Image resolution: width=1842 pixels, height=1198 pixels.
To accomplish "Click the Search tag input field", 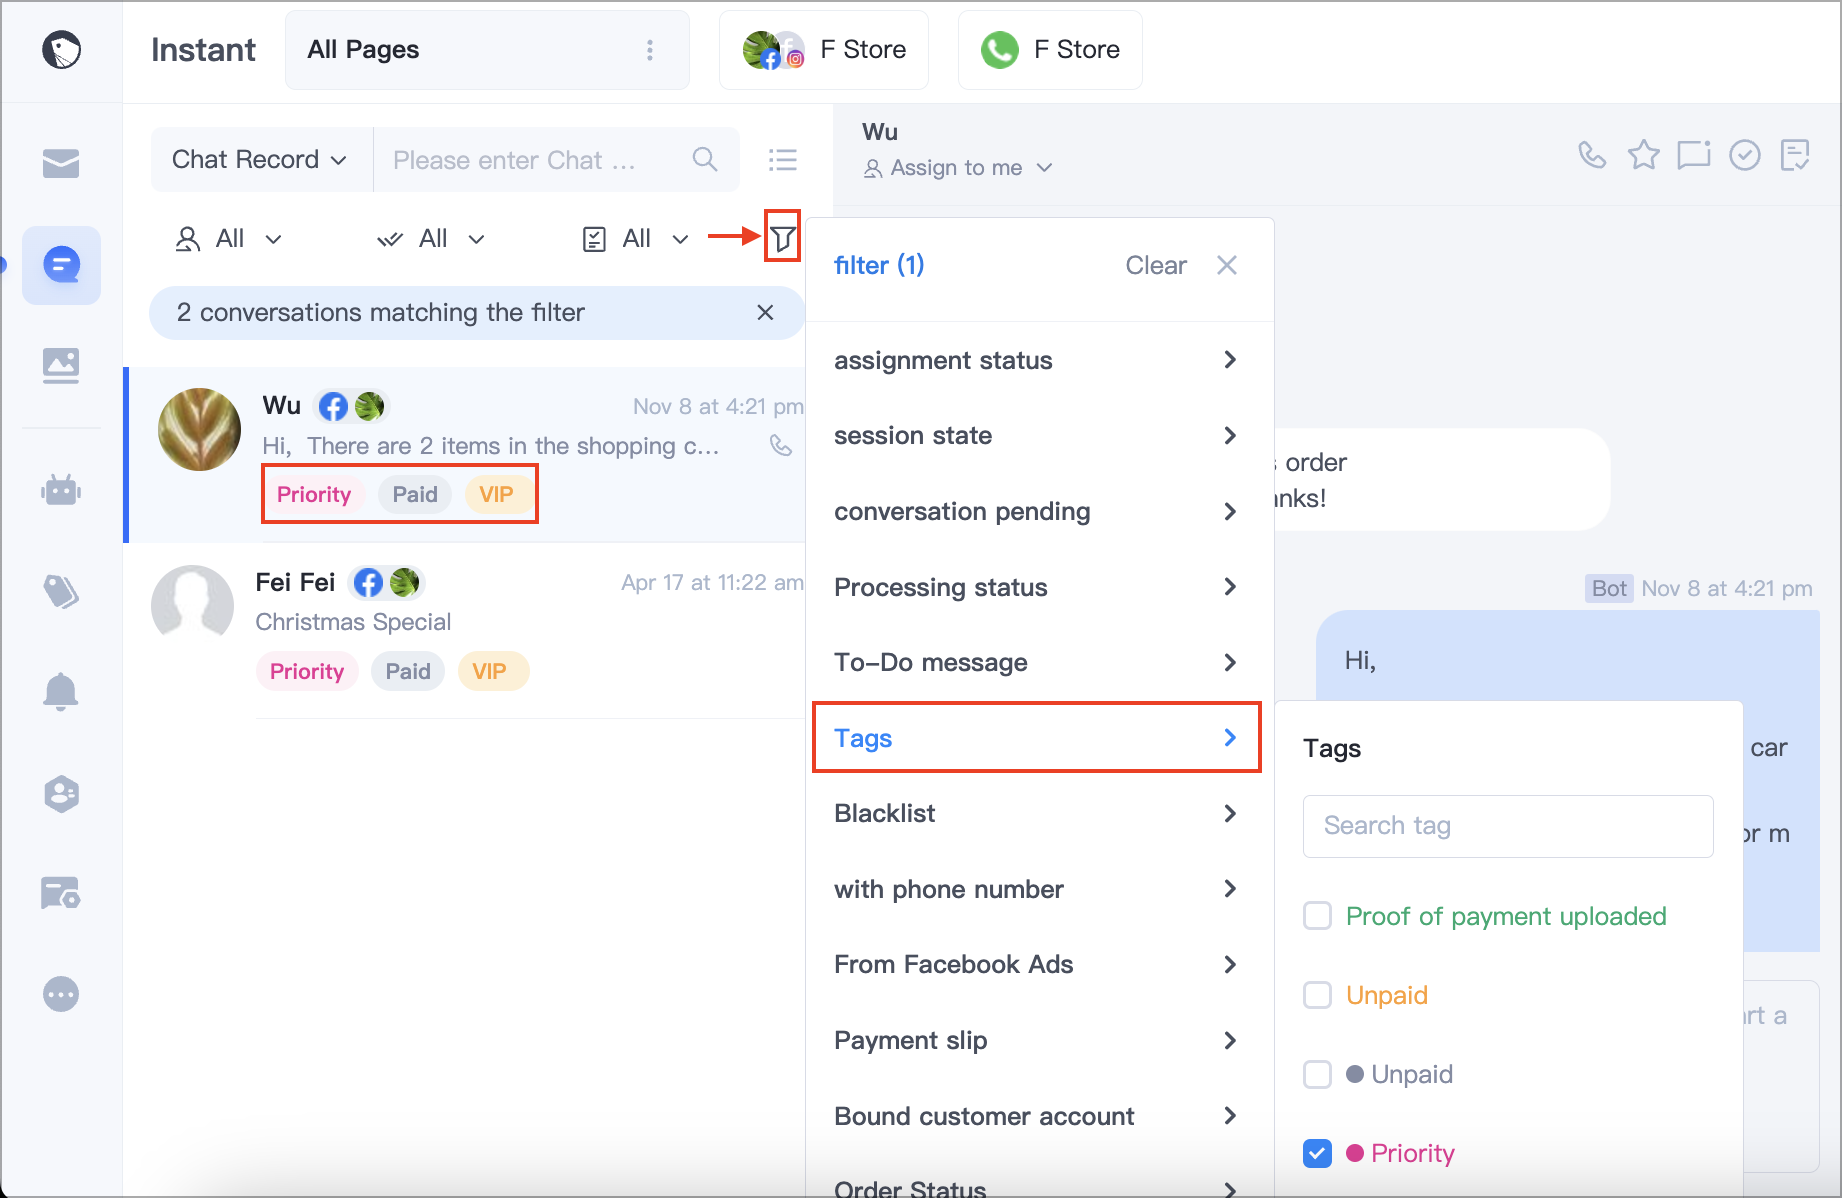I will tap(1508, 826).
